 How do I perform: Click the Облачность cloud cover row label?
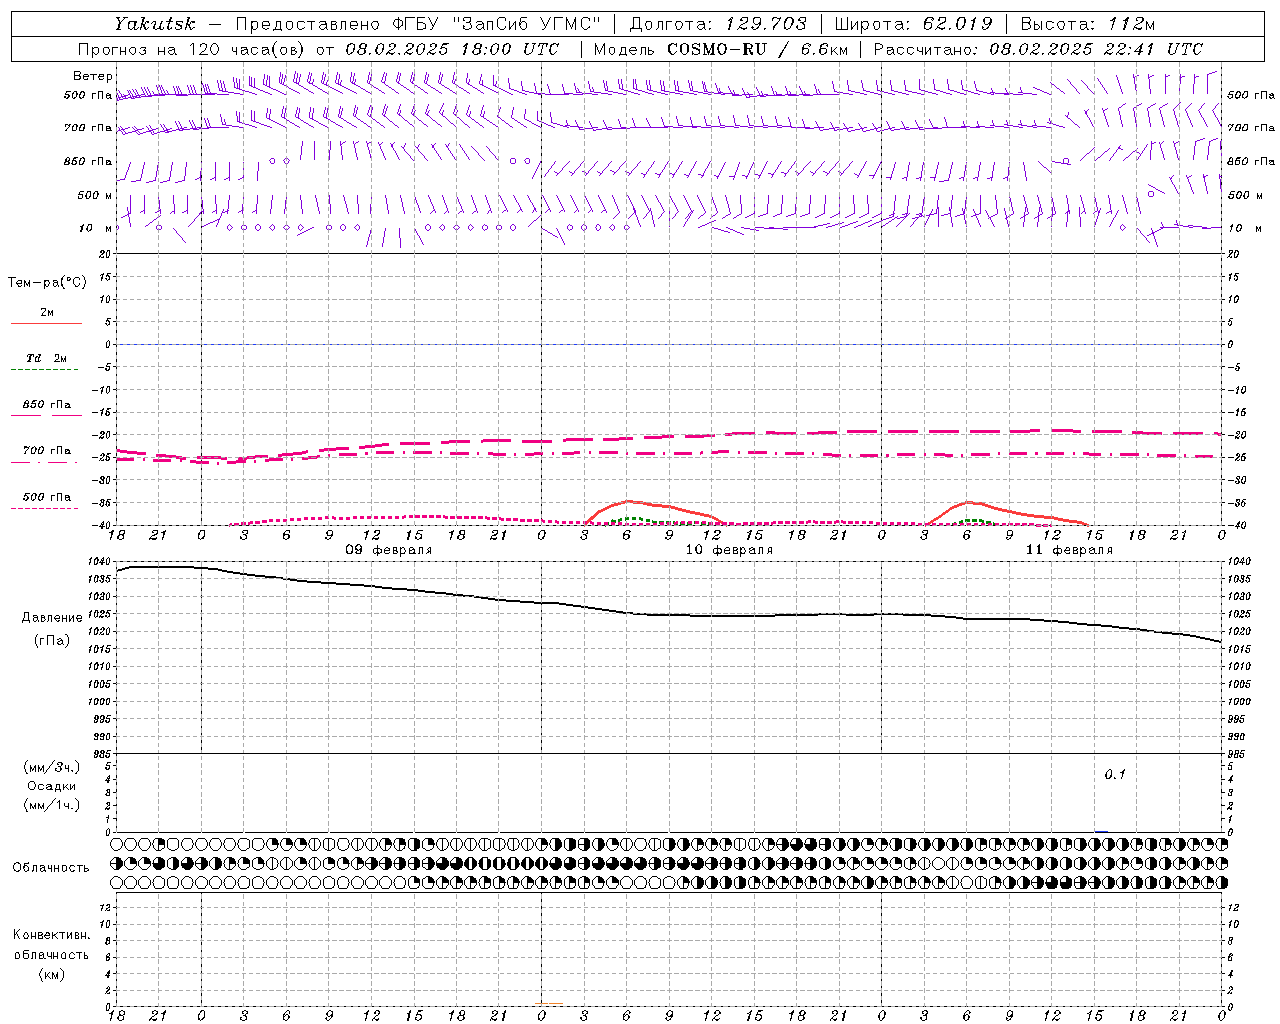[x=51, y=868]
